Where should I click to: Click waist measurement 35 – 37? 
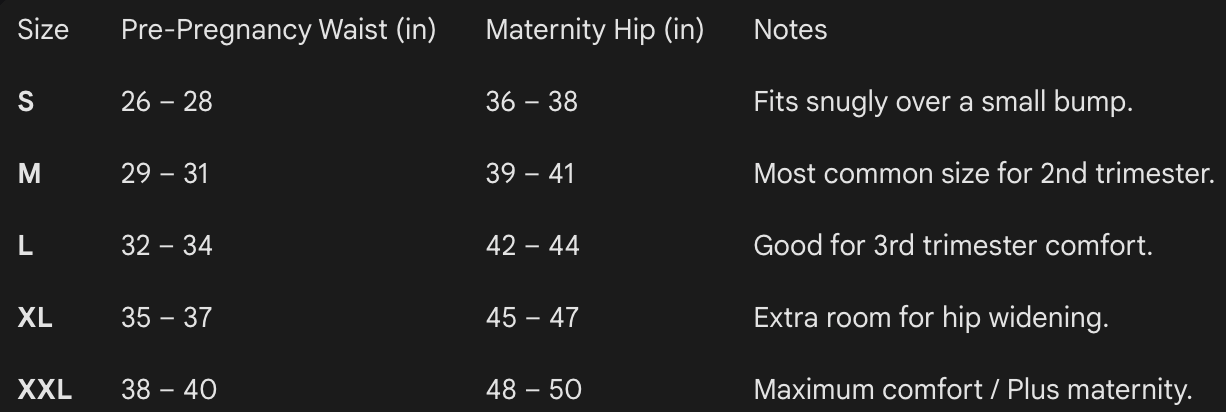(x=166, y=317)
